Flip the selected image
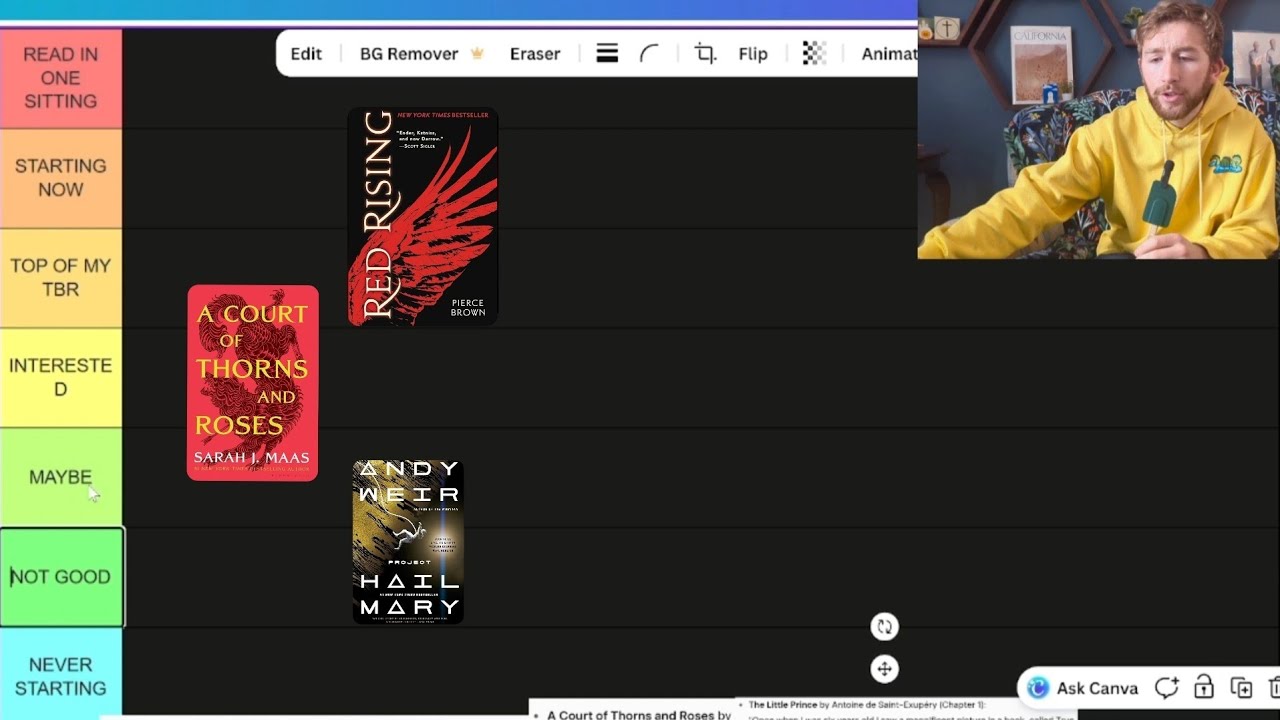 point(753,54)
